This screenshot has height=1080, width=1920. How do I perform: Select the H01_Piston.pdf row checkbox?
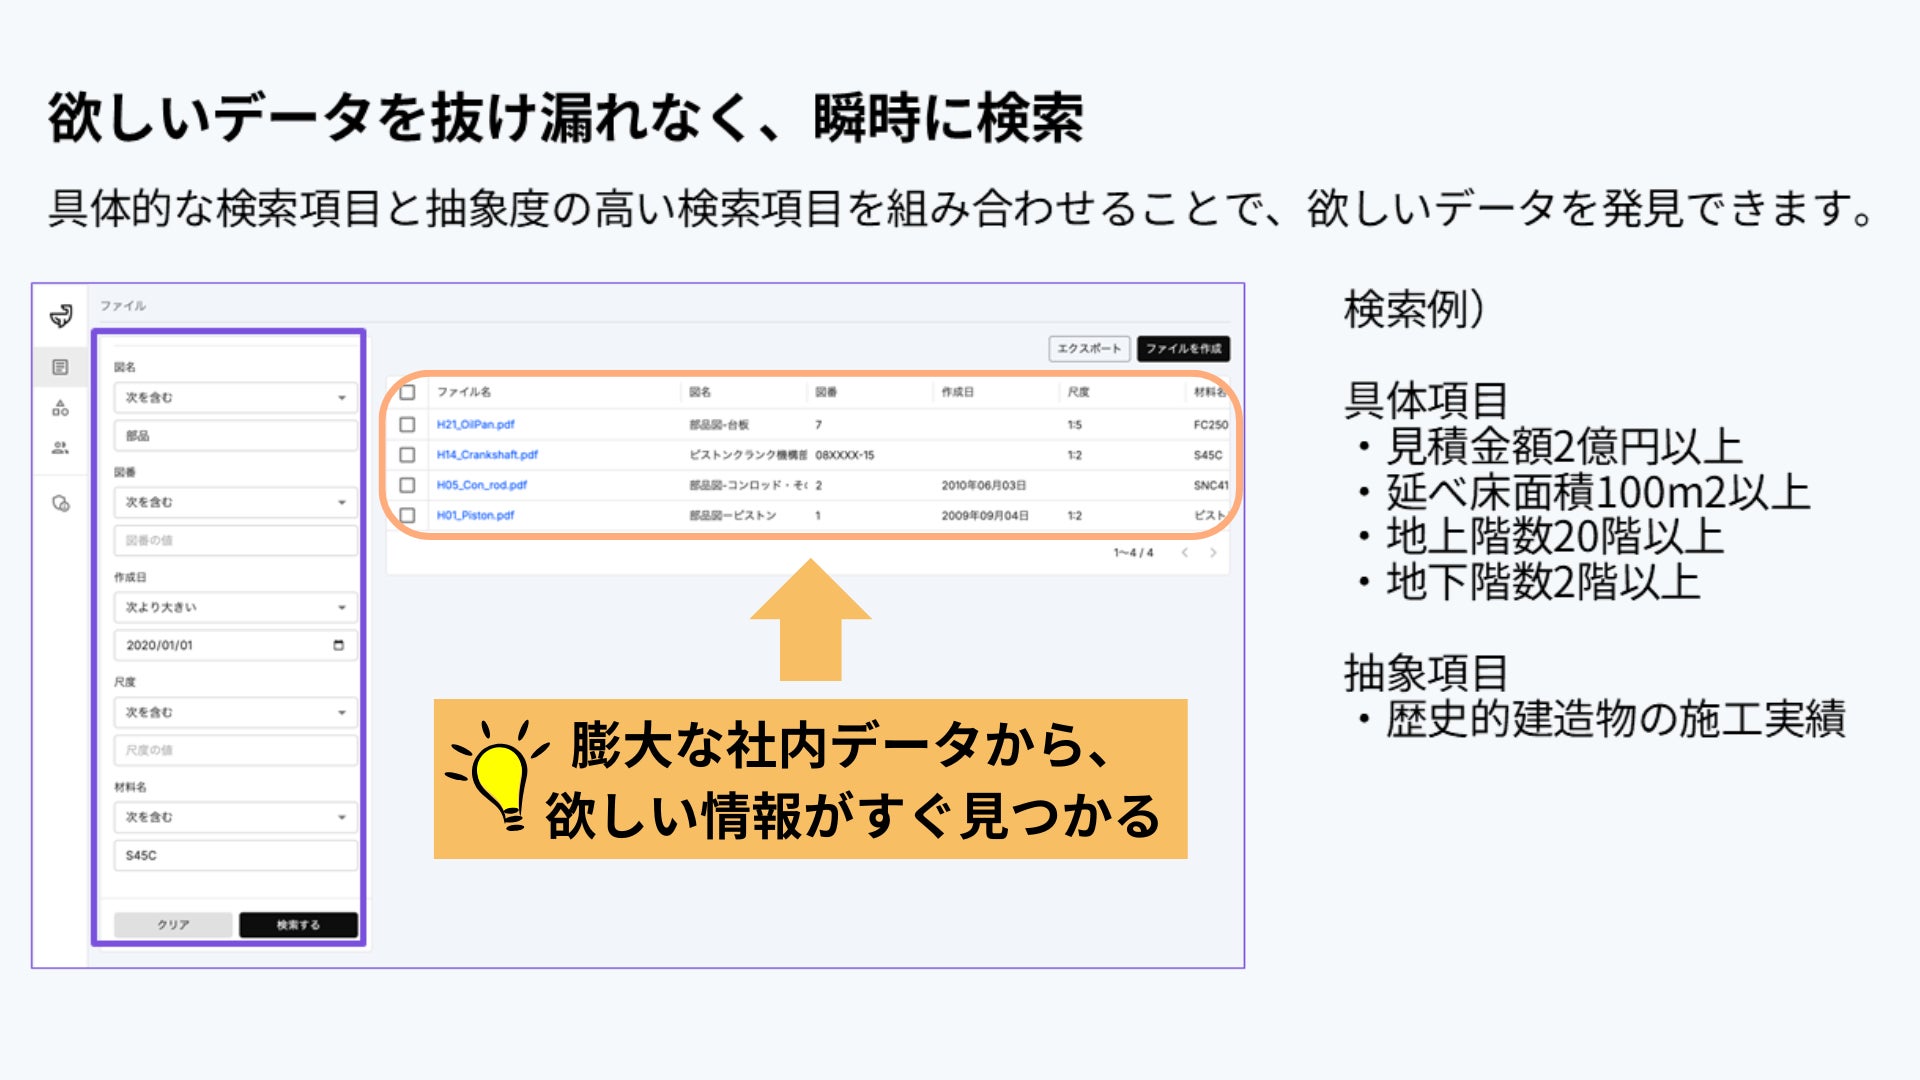[407, 515]
